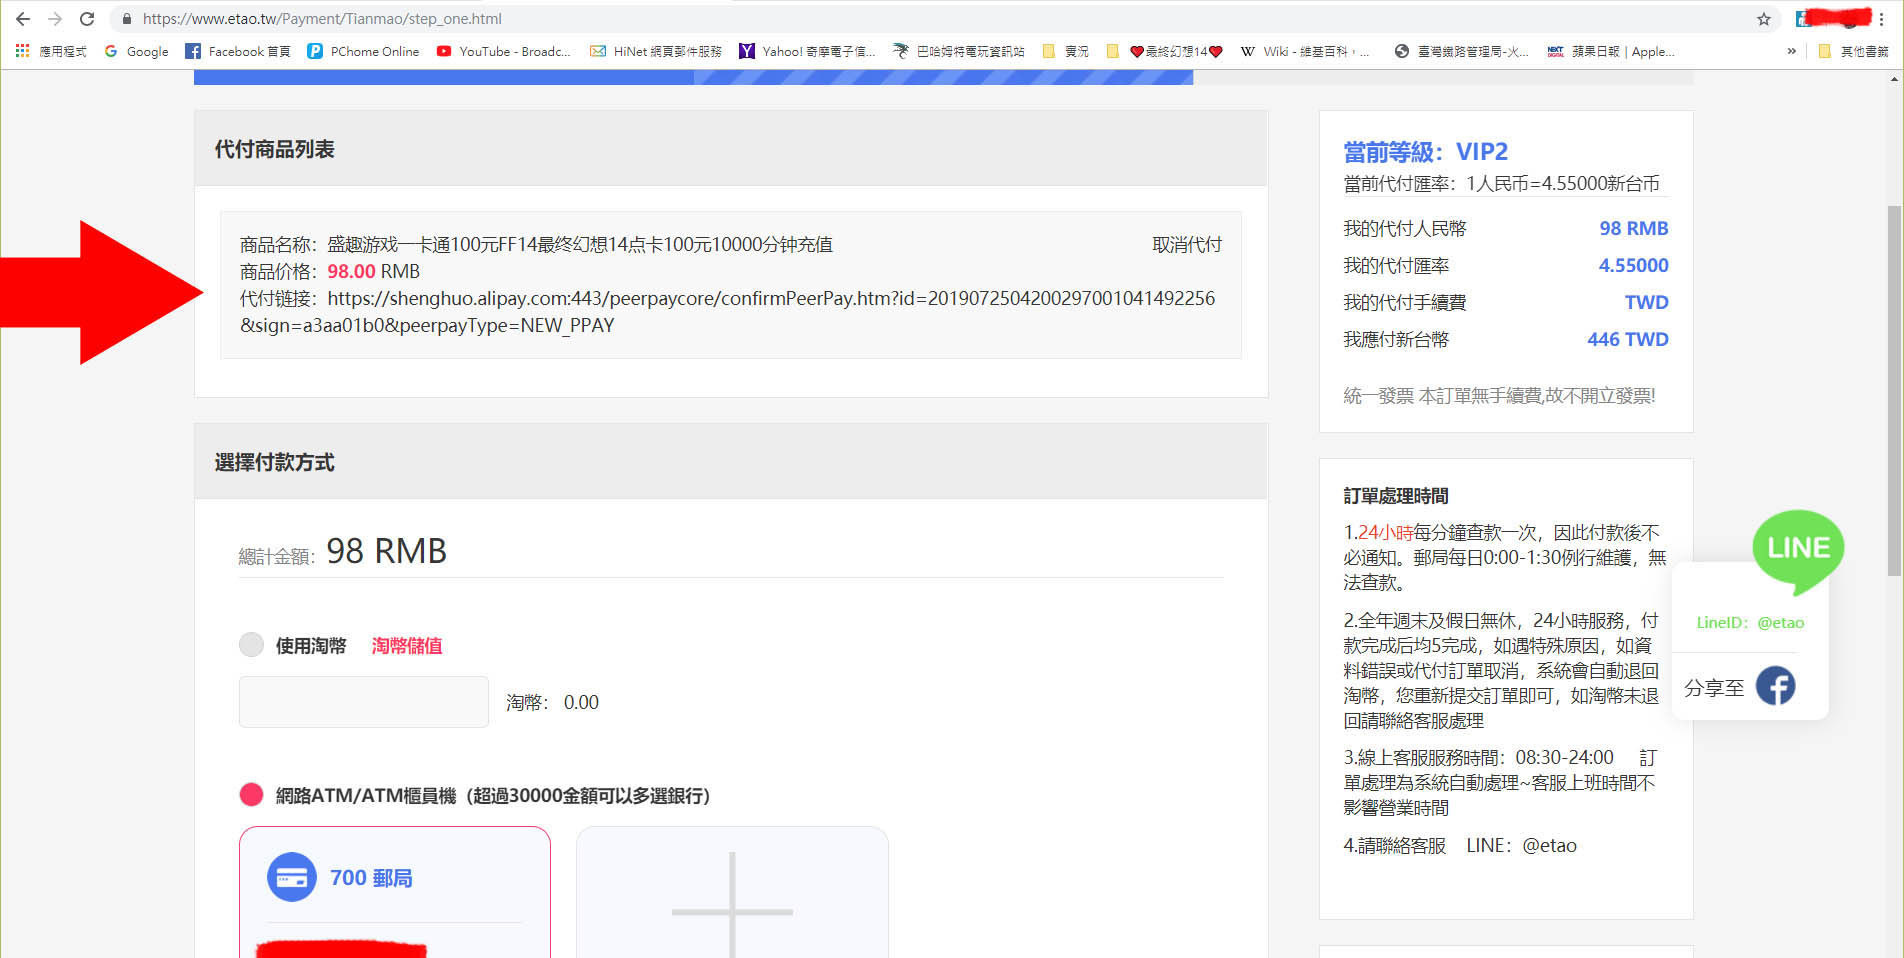Viewport: 1904px width, 958px height.
Task: Click the LINE：@etao customer service text
Action: coord(1521,846)
